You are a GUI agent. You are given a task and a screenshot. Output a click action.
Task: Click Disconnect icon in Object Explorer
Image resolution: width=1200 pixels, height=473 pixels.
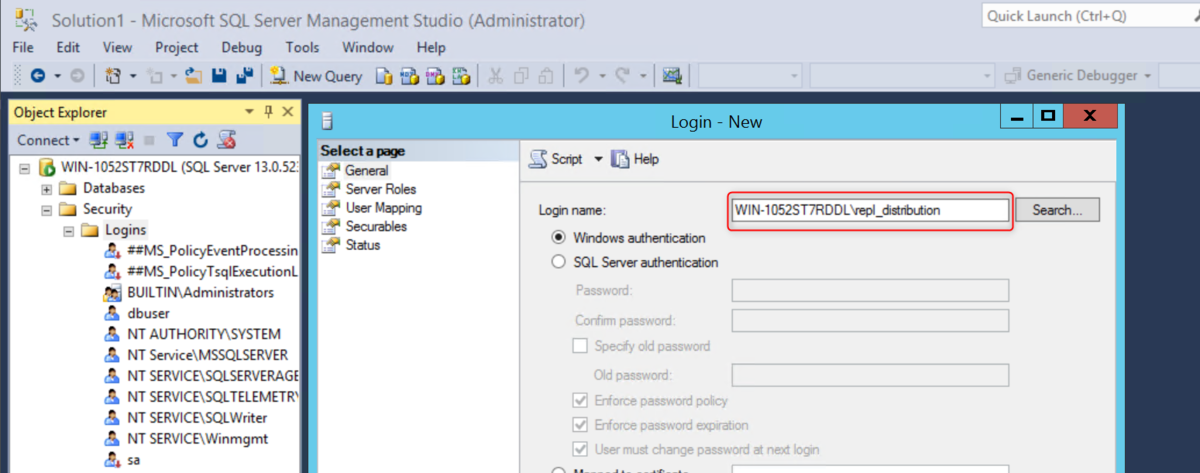124,140
